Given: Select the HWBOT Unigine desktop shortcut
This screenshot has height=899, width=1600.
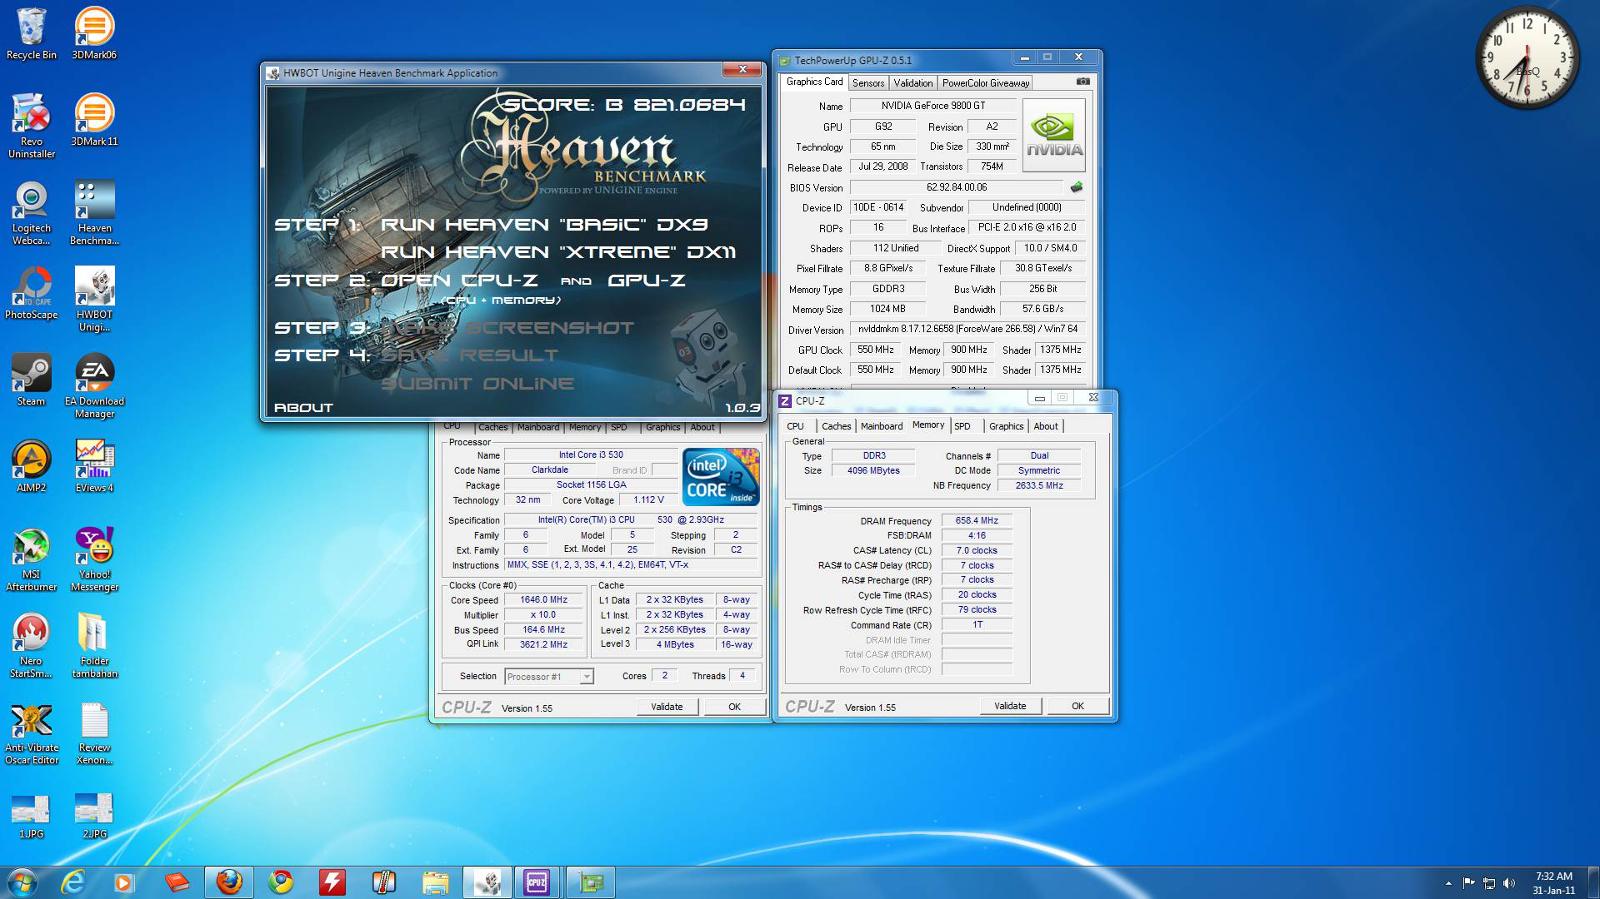Looking at the screenshot, I should pos(94,299).
